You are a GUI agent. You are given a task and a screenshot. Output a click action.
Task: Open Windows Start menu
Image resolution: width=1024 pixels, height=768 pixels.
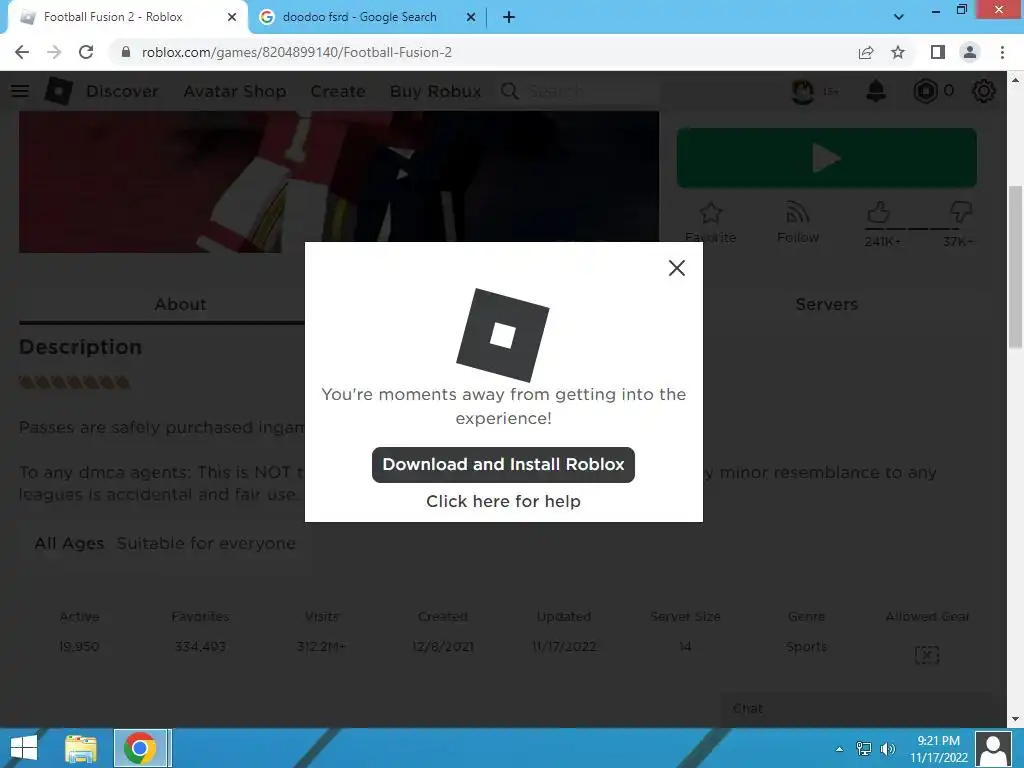point(24,748)
